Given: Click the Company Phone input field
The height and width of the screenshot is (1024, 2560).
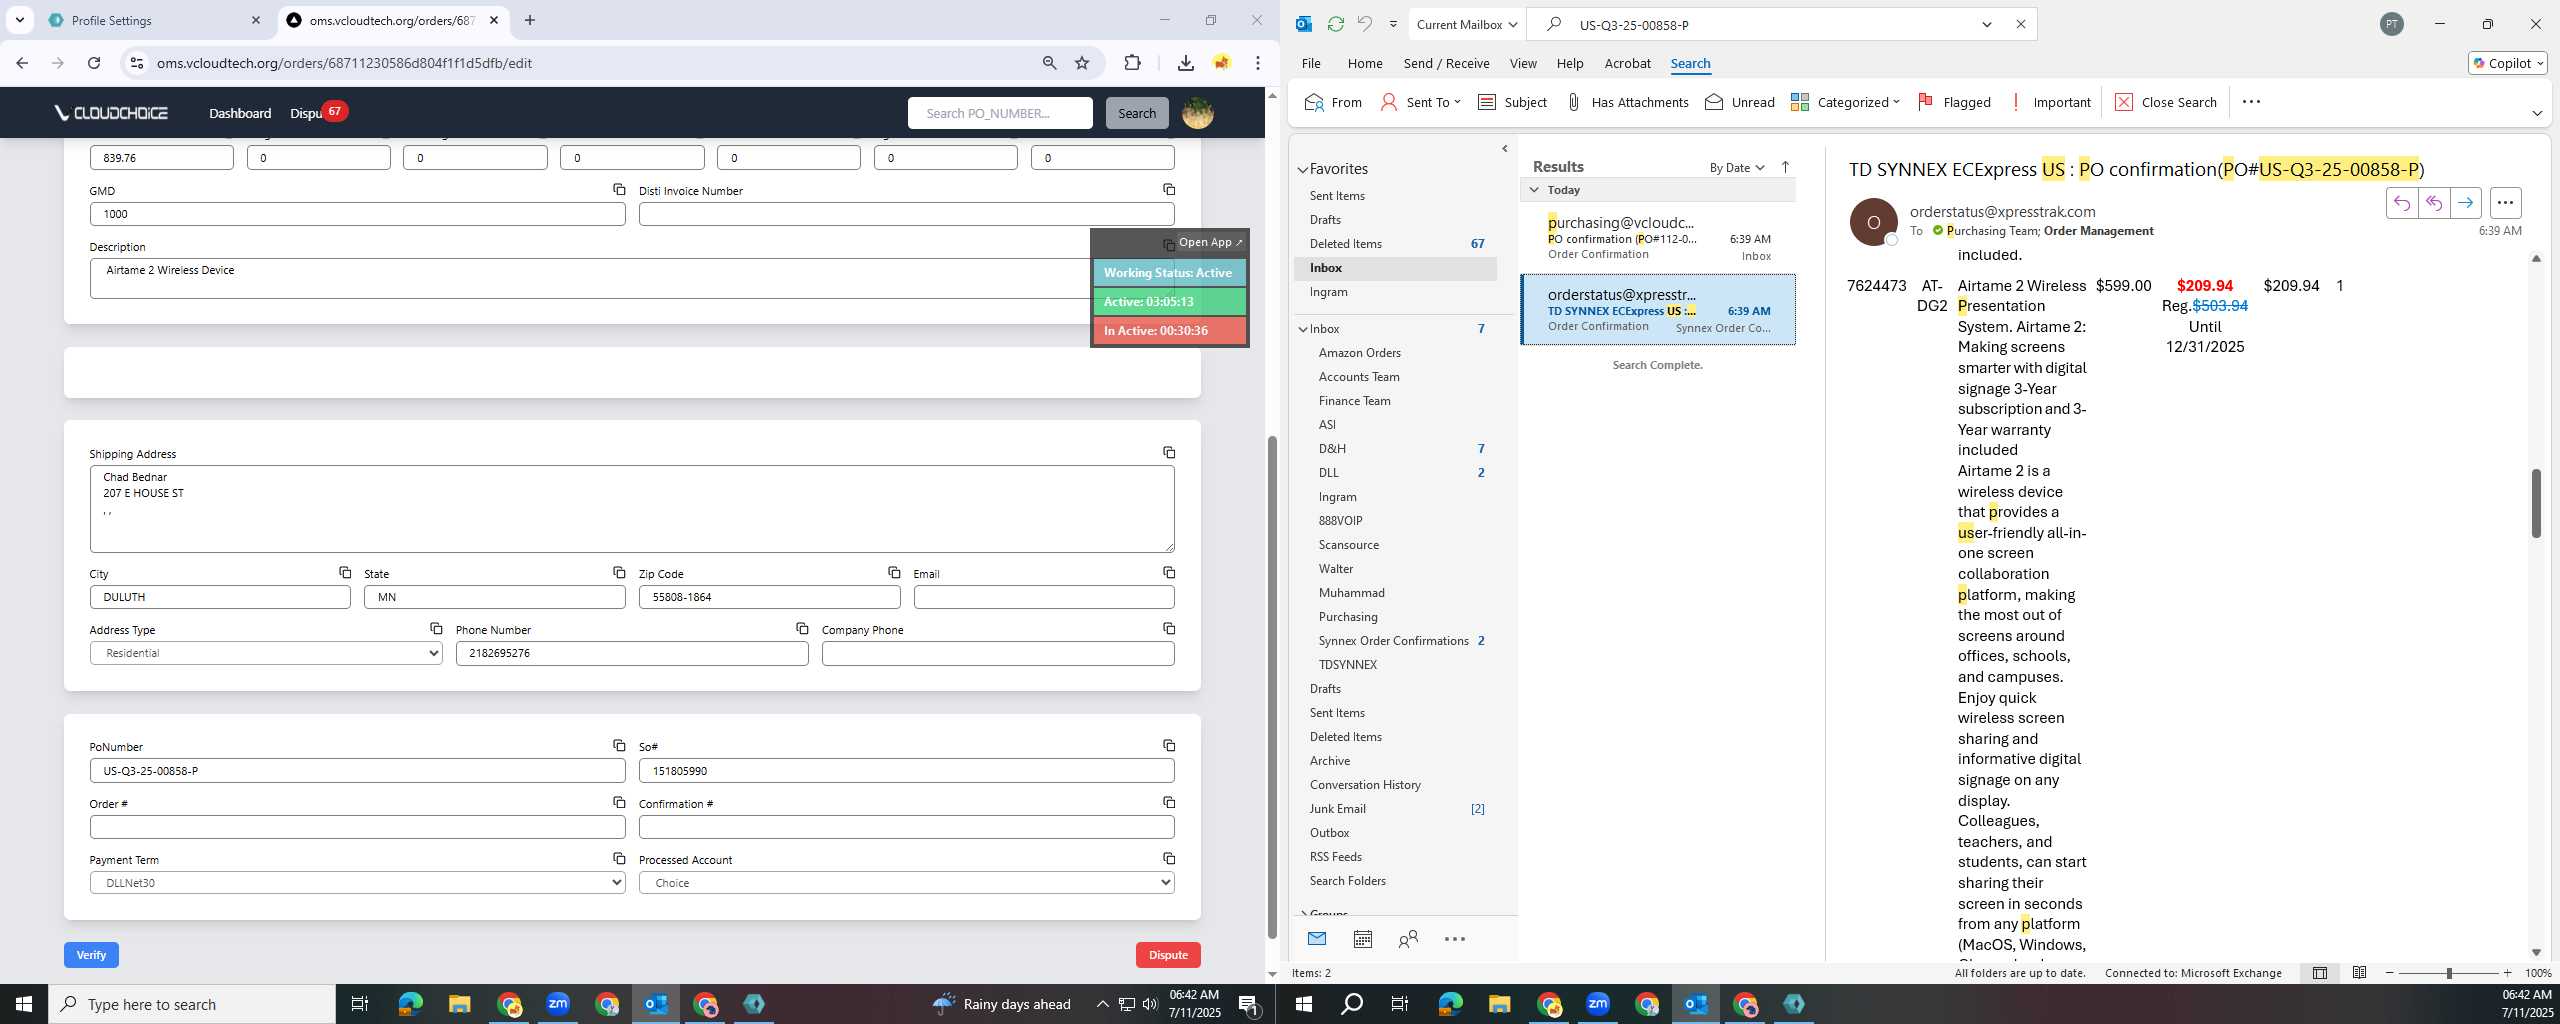Looking at the screenshot, I should (998, 653).
